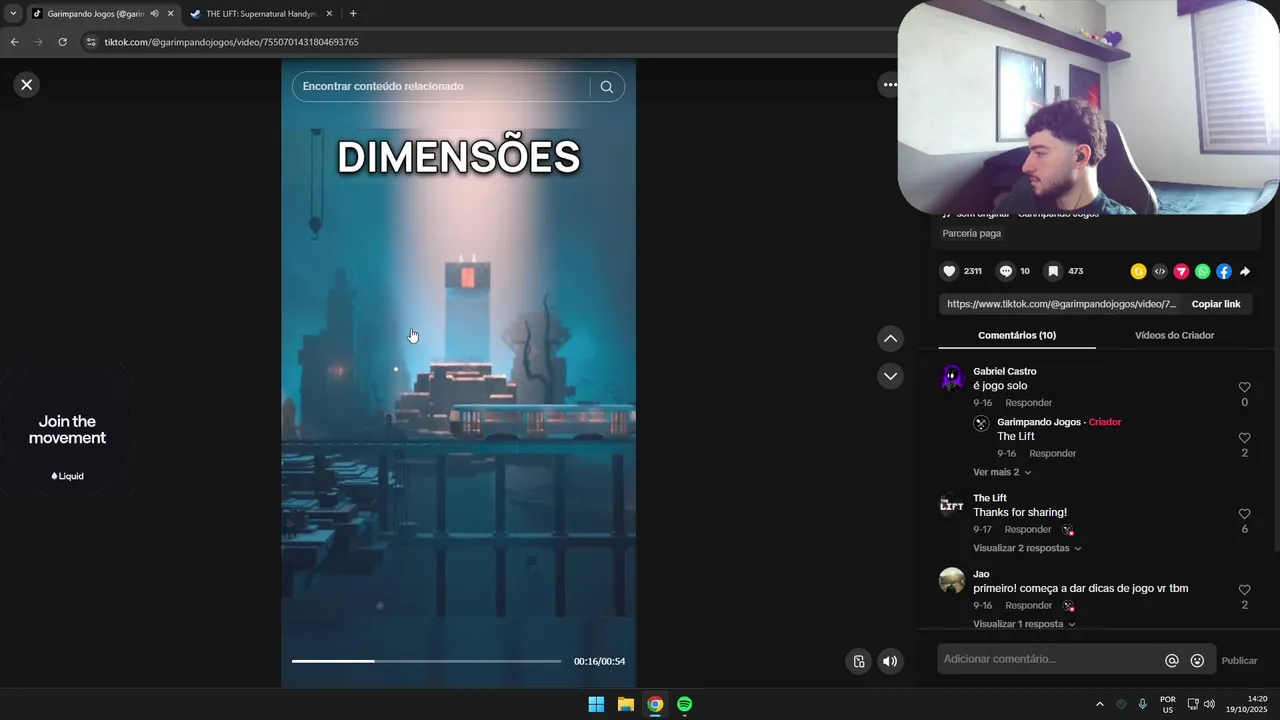
Task: Share via the Facebook icon
Action: tap(1224, 271)
